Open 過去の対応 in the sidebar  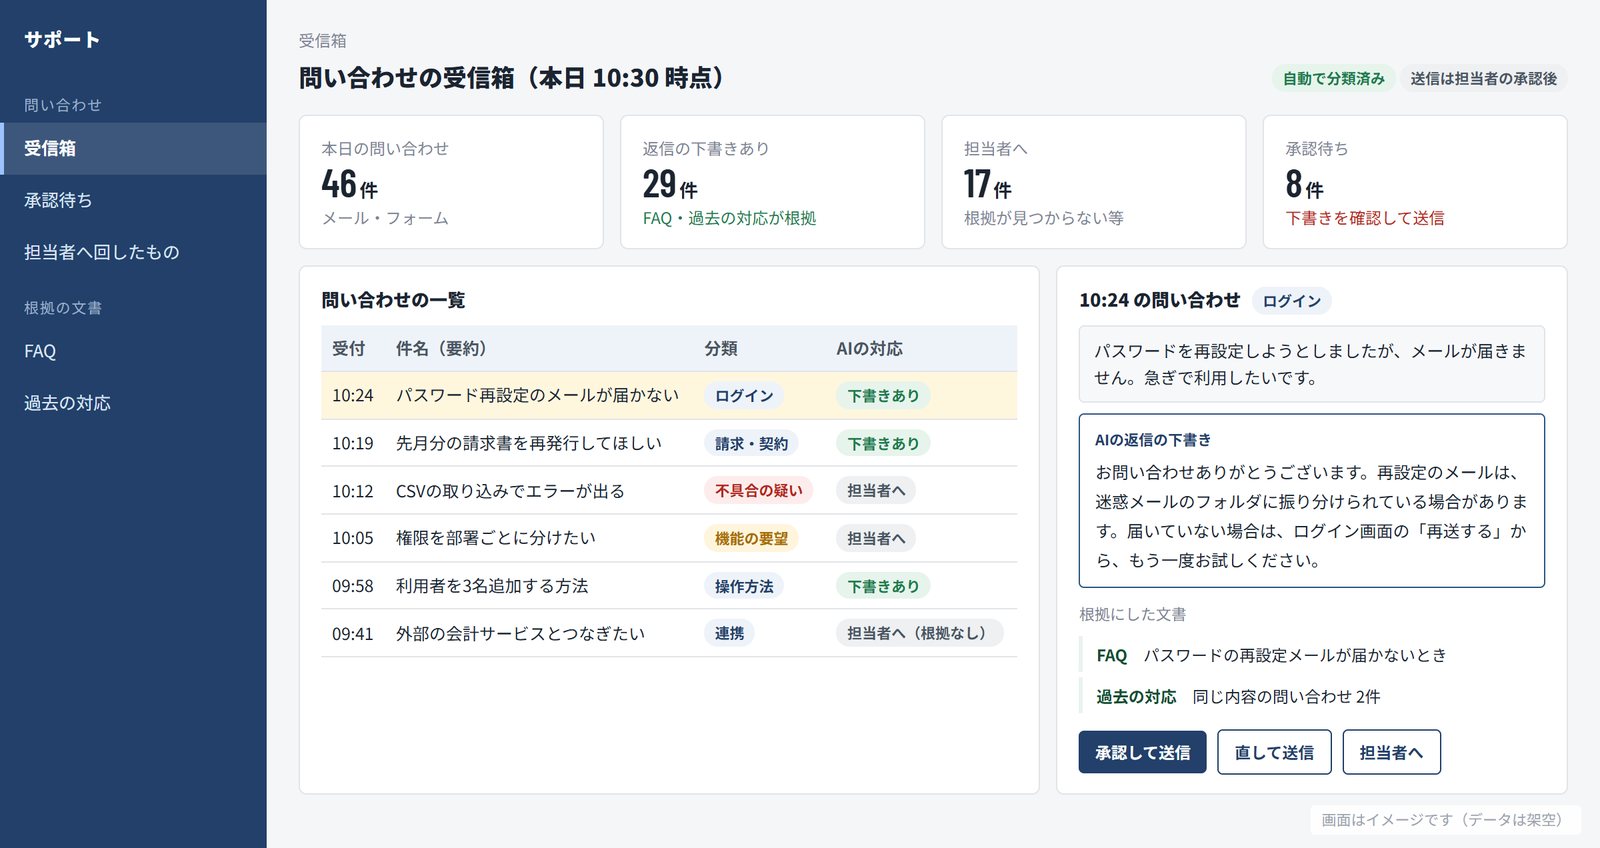[x=133, y=404]
